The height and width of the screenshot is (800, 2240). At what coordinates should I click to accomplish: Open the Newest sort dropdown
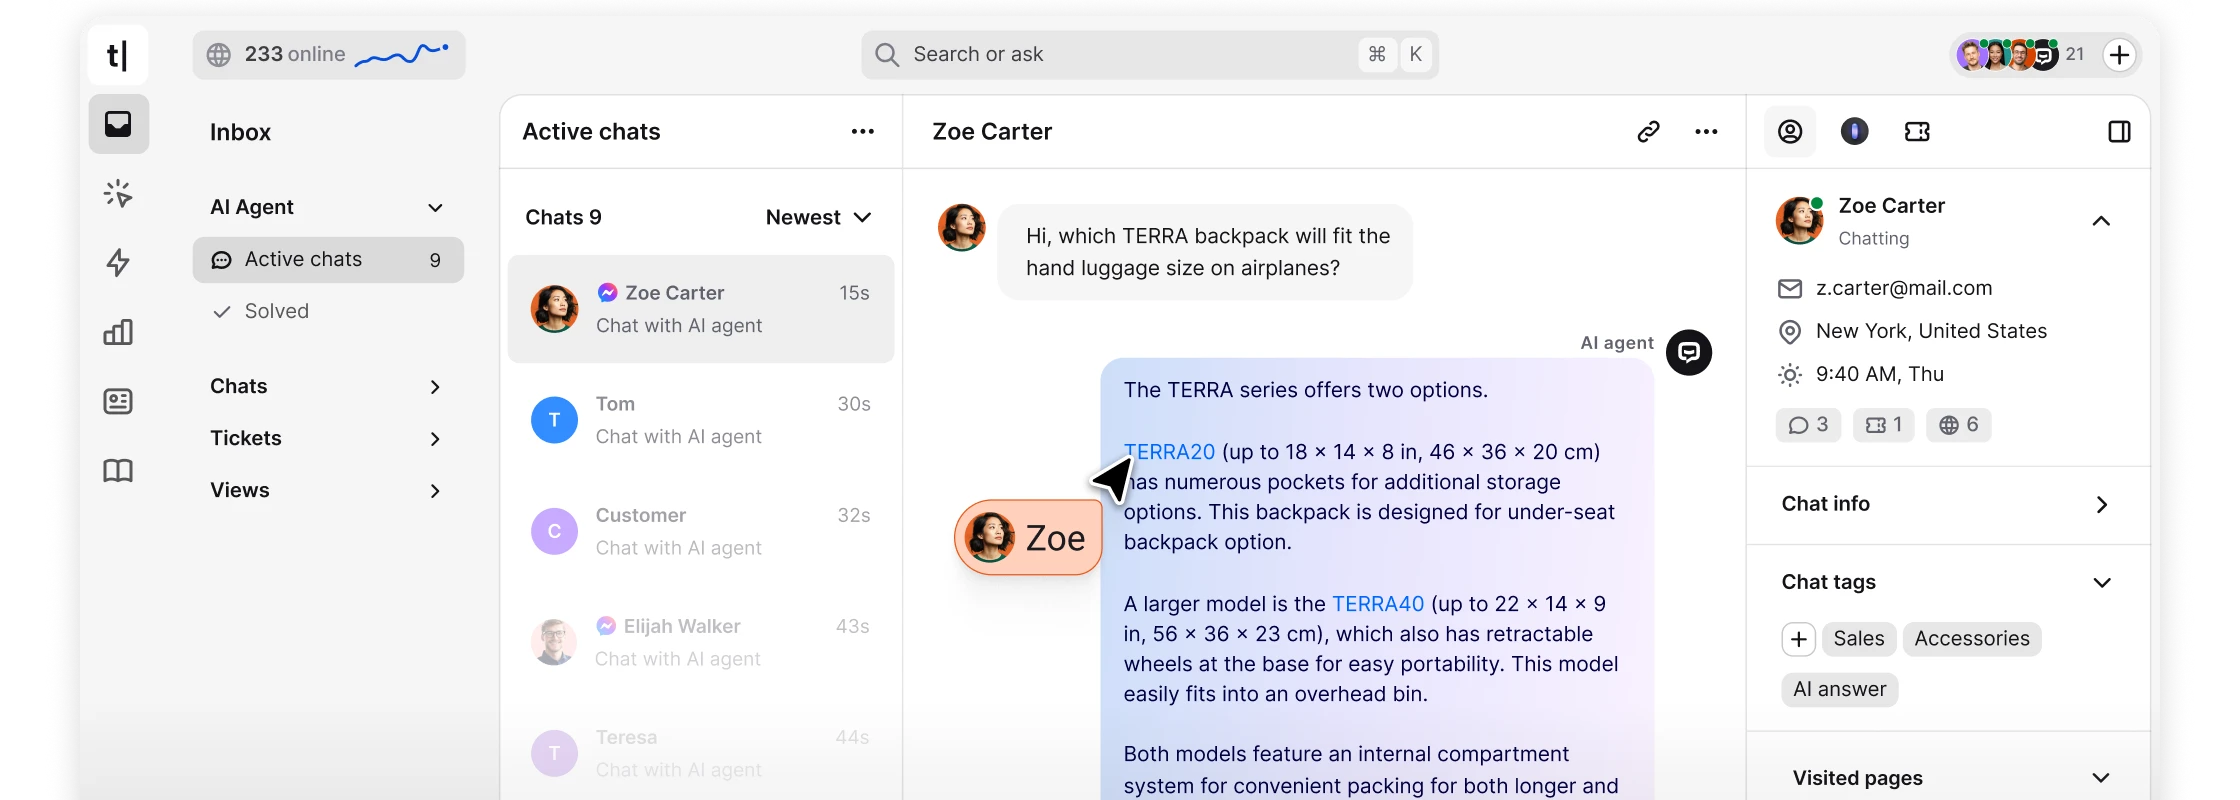[x=819, y=218]
